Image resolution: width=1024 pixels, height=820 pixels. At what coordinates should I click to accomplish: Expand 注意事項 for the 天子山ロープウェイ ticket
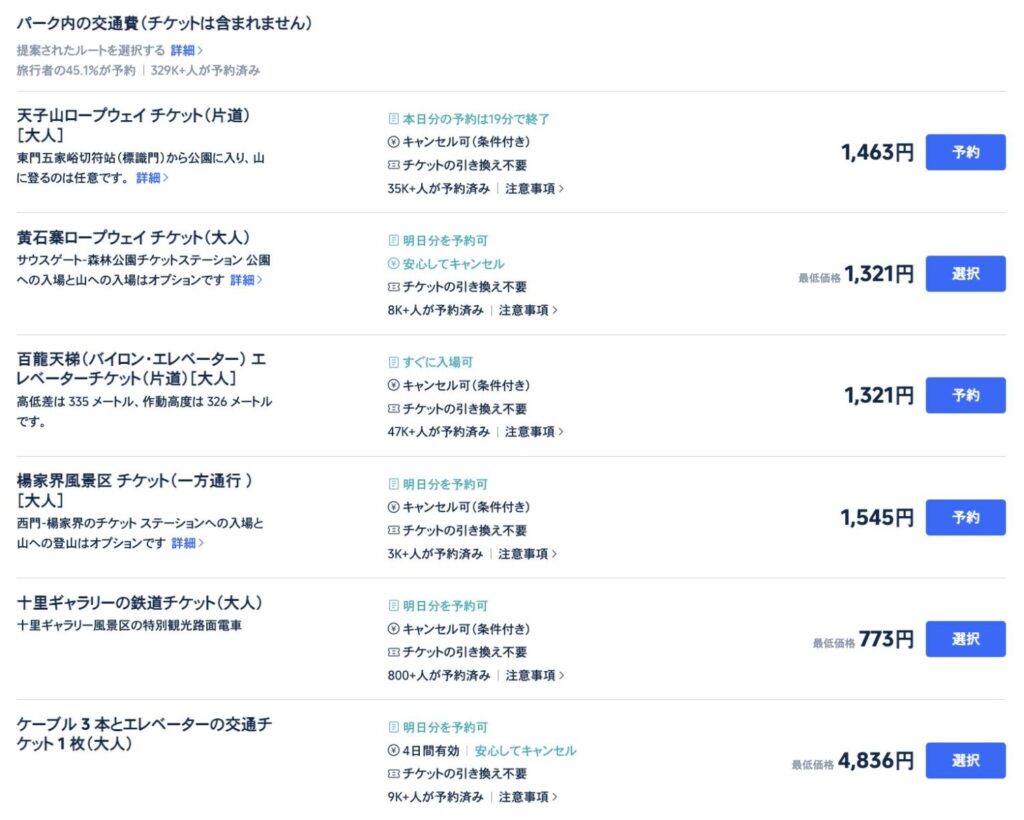pyautogui.click(x=534, y=189)
